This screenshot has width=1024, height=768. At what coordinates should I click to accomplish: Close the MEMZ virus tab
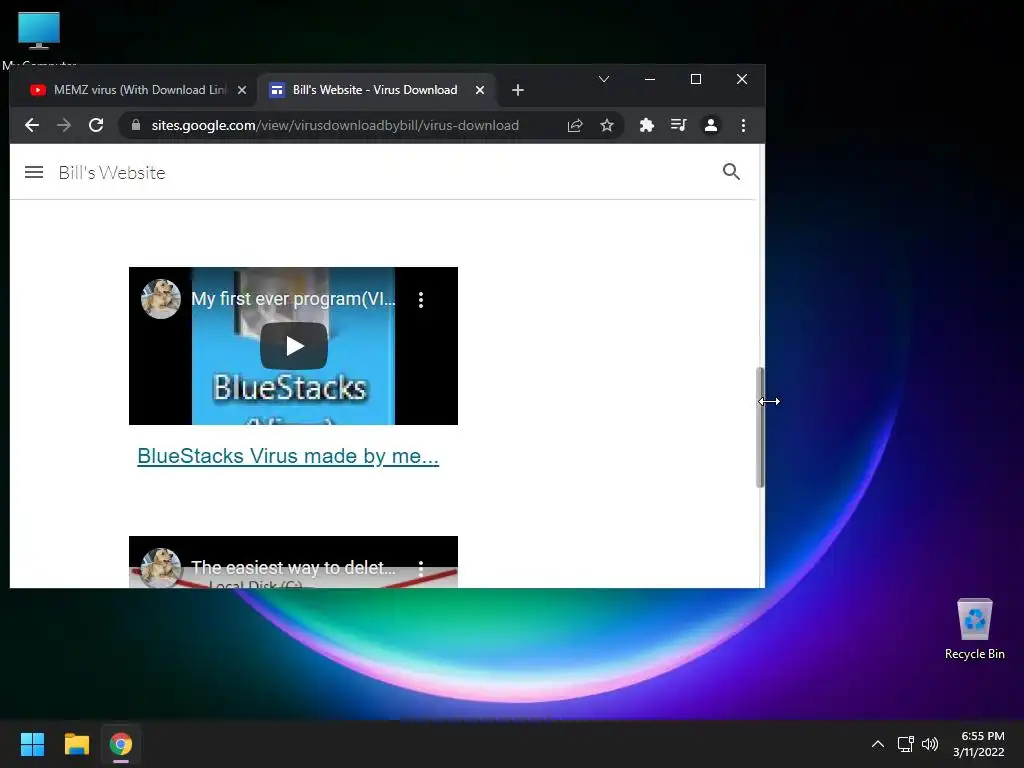tap(242, 90)
